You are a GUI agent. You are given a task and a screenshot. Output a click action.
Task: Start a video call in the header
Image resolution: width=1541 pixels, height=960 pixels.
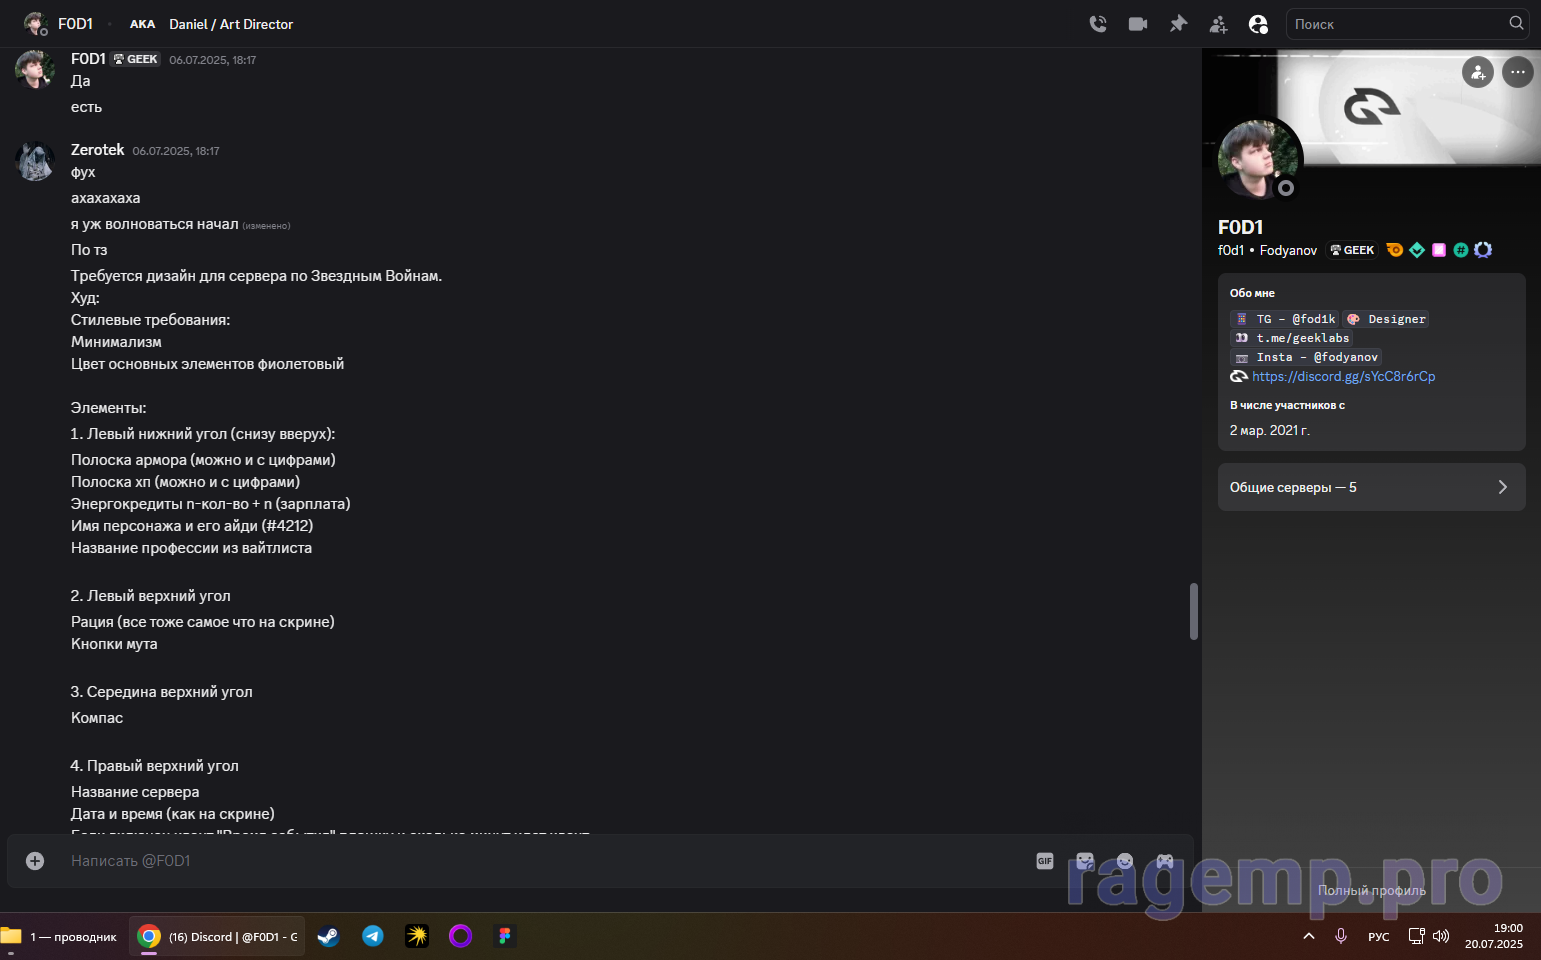pos(1138,24)
